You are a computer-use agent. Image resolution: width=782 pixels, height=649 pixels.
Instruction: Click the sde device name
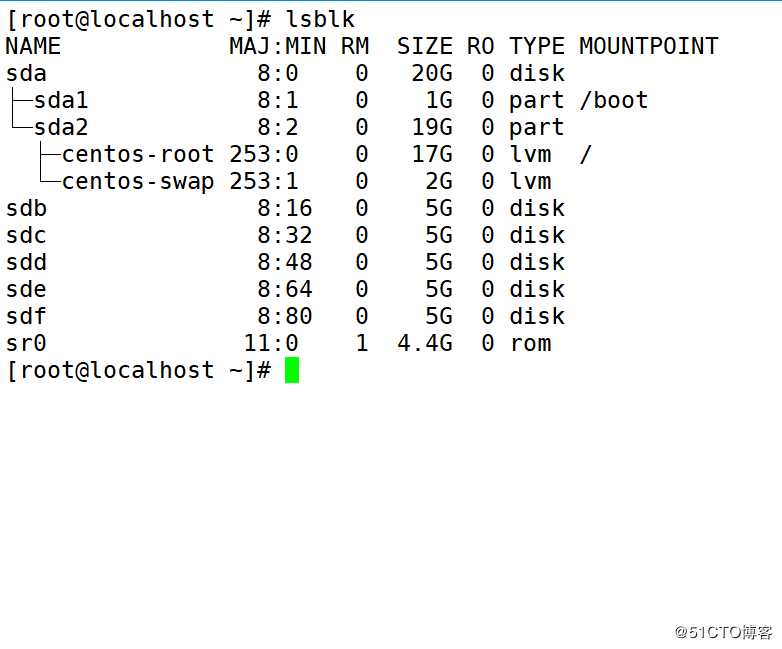(26, 289)
